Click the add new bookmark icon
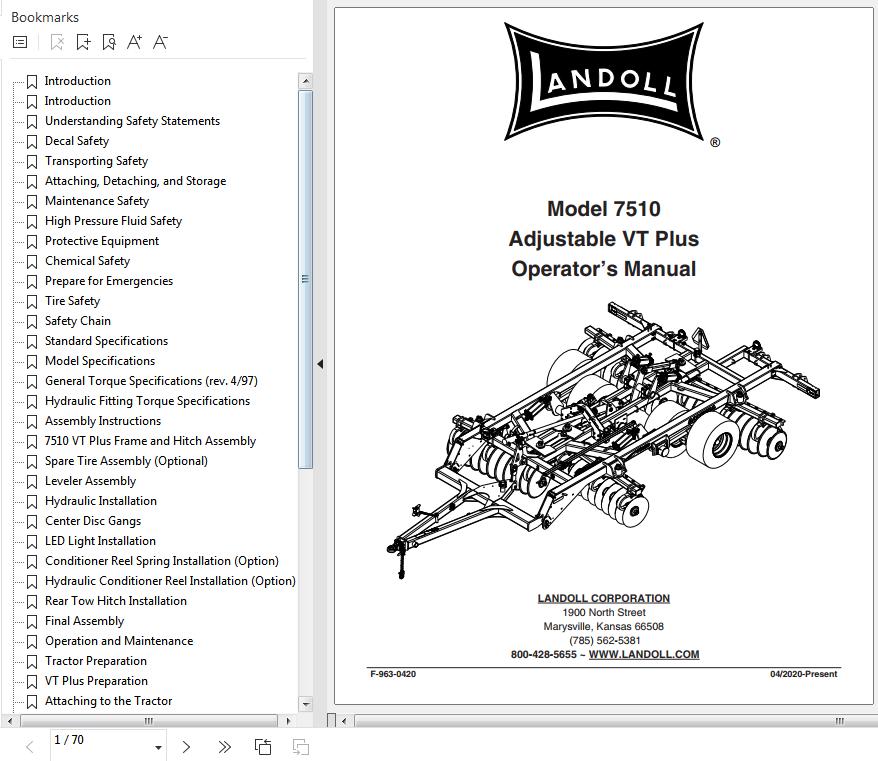Viewport: 878px width, 761px height. (83, 42)
